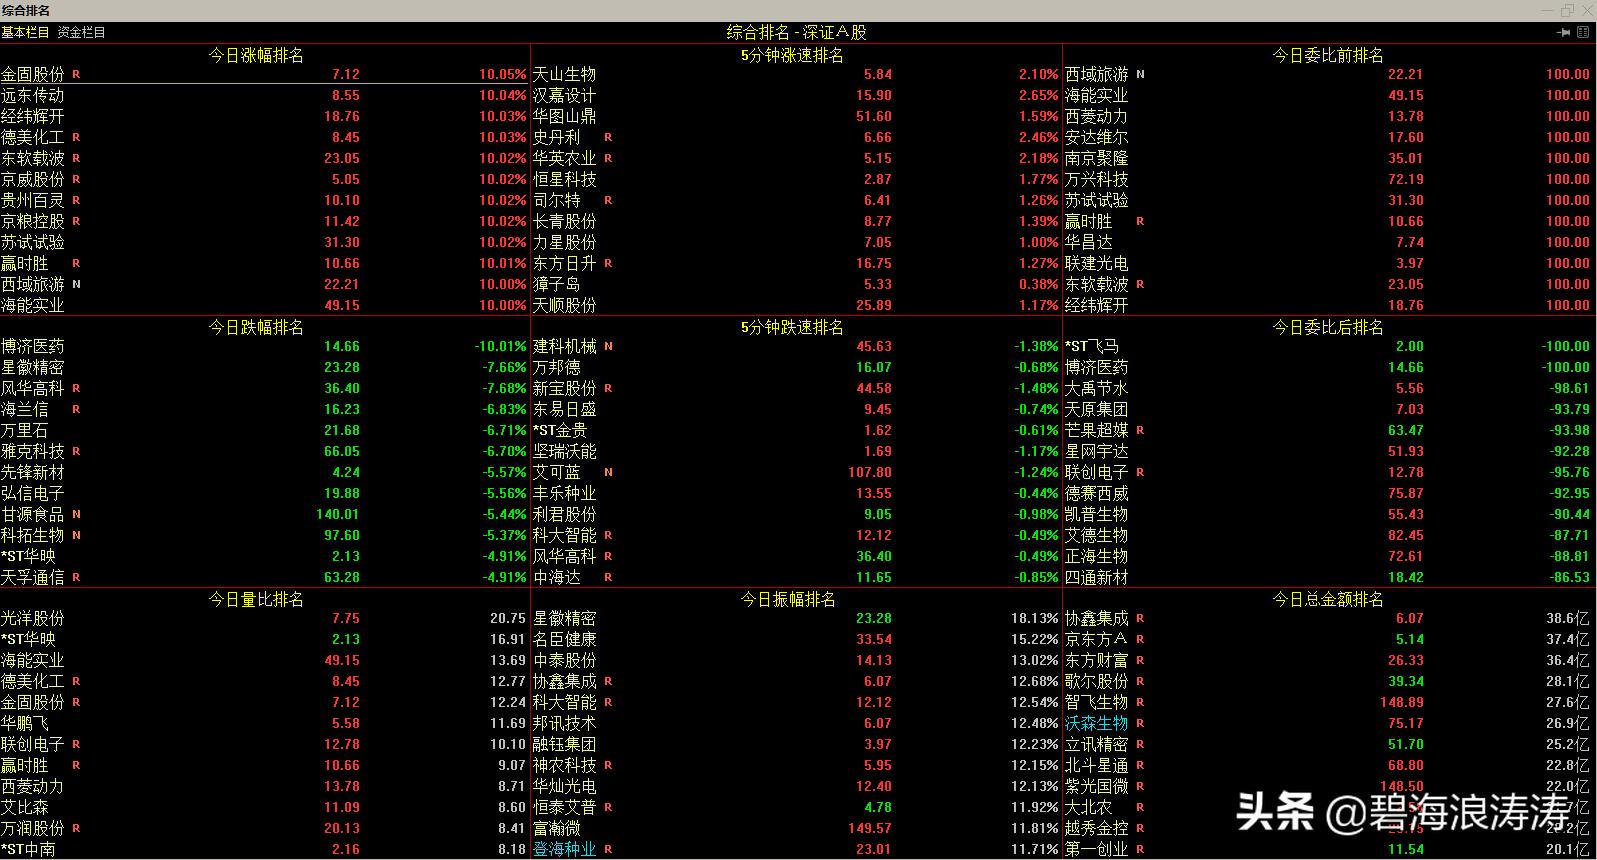This screenshot has width=1597, height=860.
Task: Select 甘源食品 row
Action: [x=264, y=514]
